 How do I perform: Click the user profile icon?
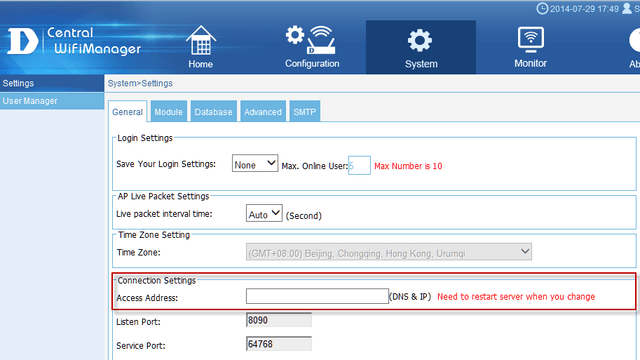[x=627, y=8]
